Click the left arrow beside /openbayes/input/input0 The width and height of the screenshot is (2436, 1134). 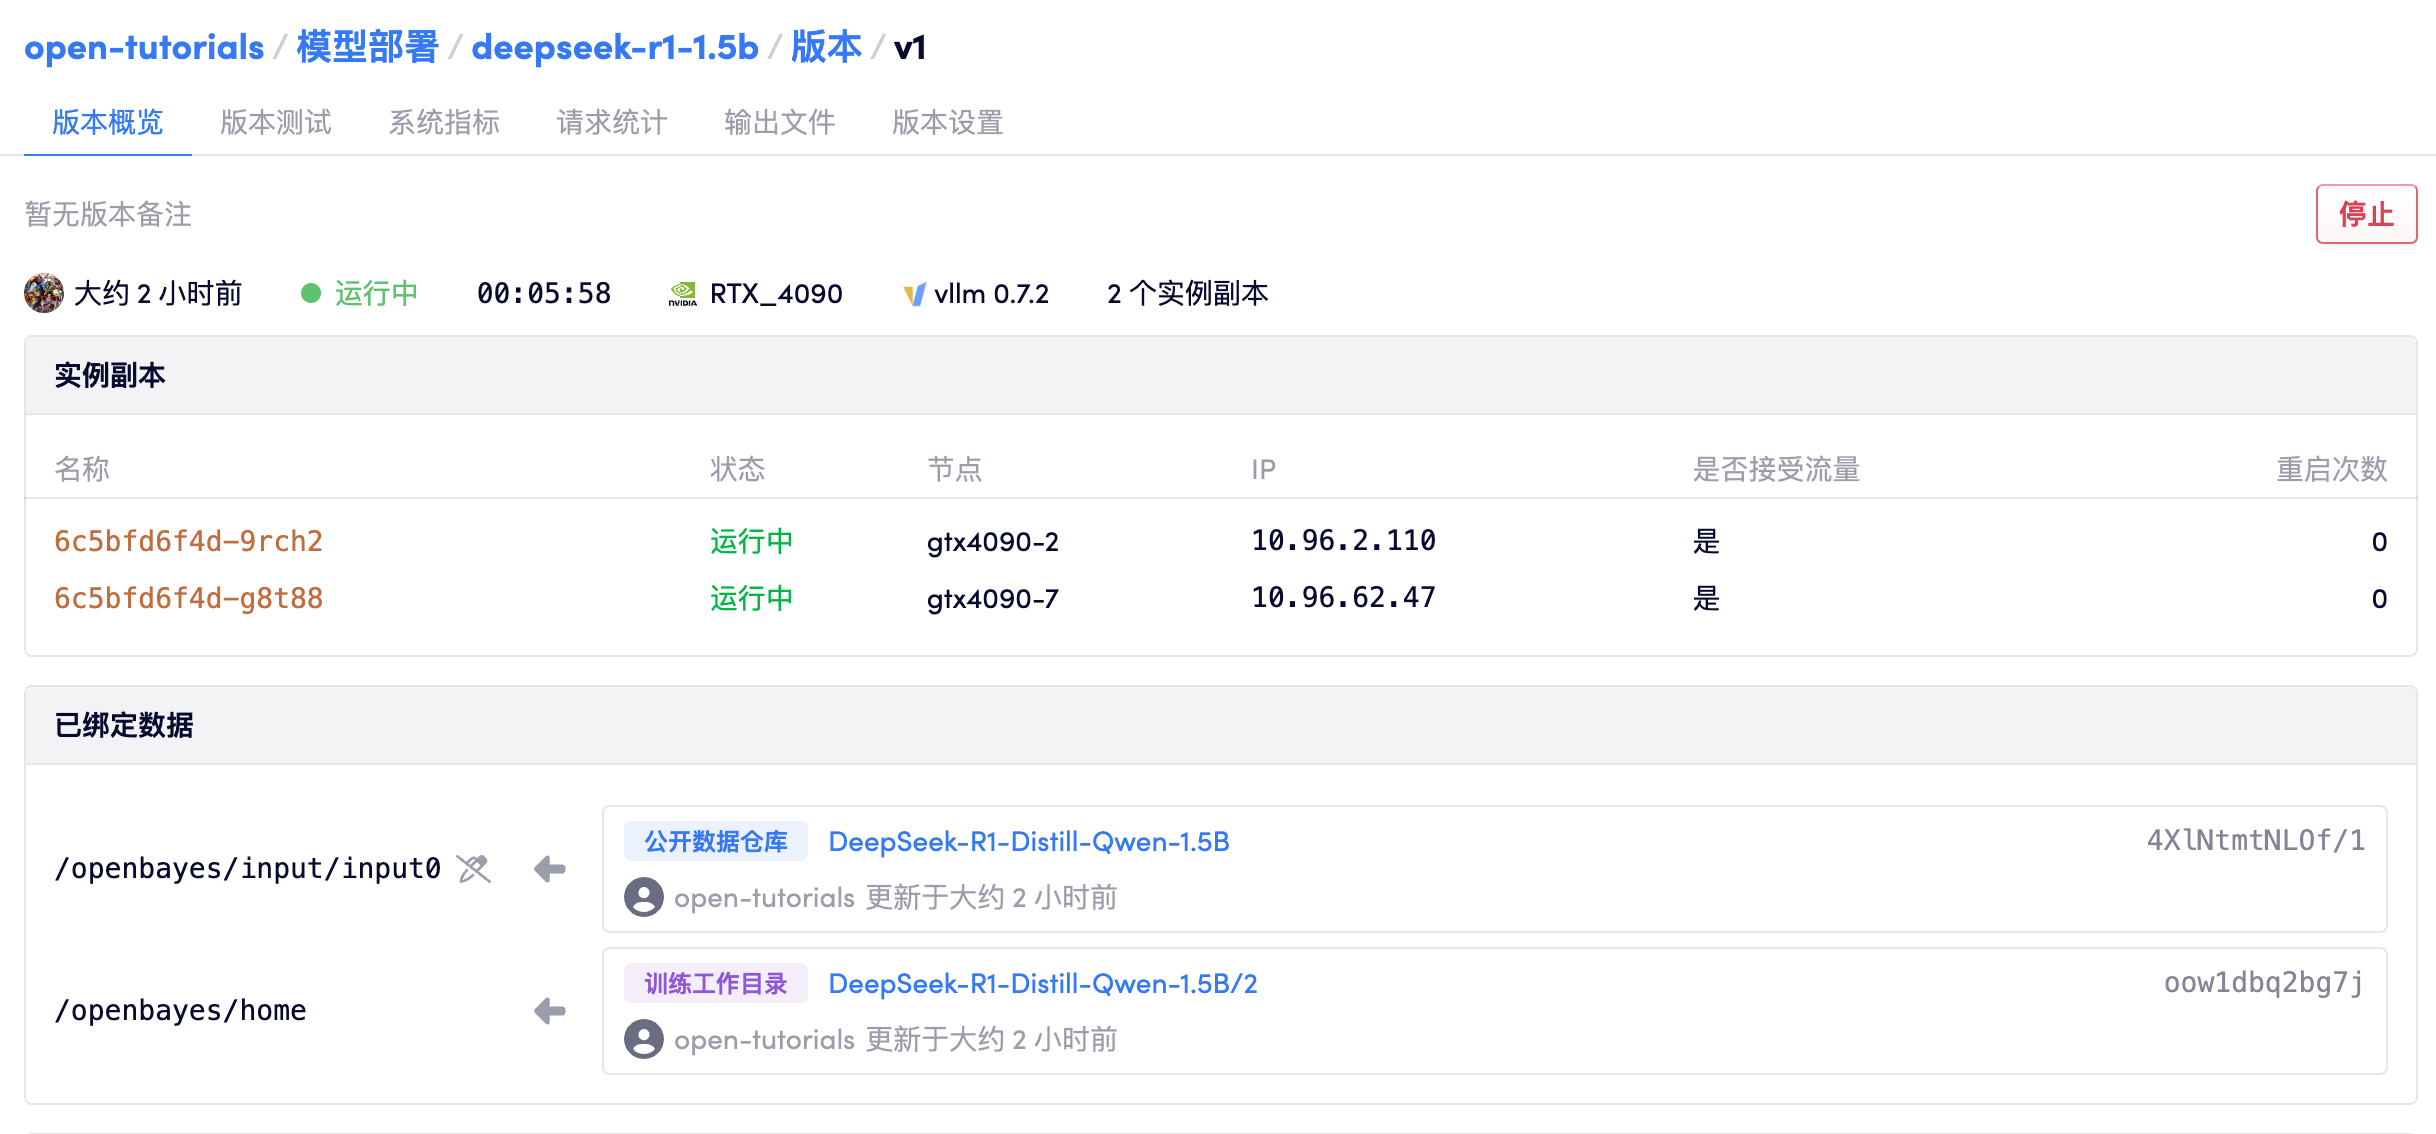click(550, 869)
